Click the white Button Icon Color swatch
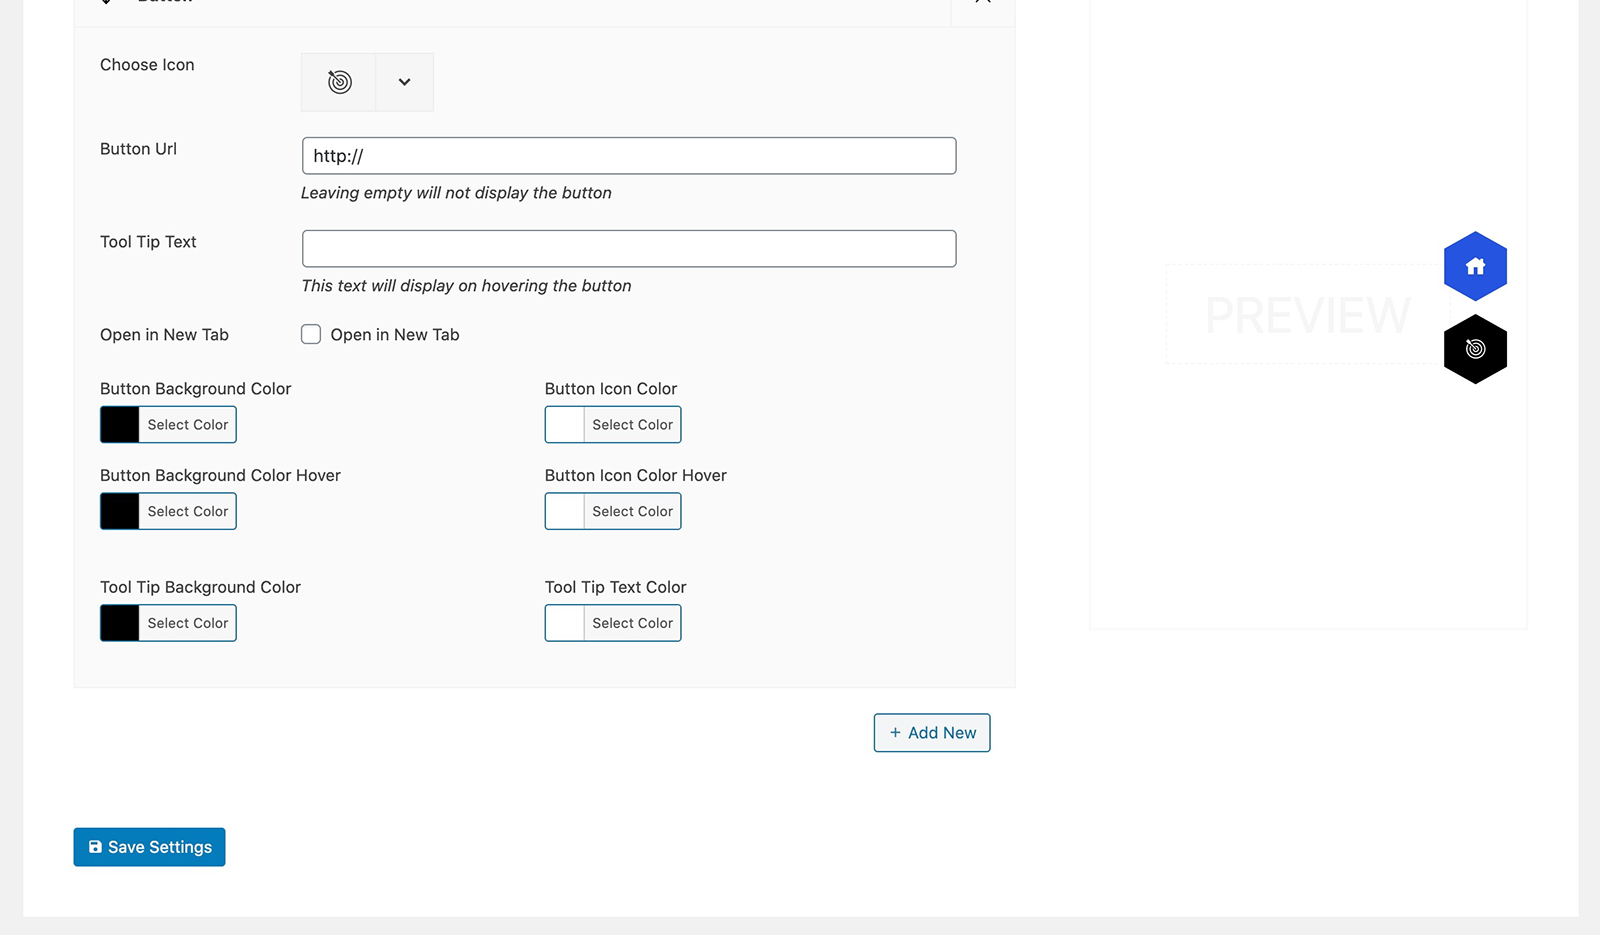Image resolution: width=1600 pixels, height=935 pixels. pos(565,424)
